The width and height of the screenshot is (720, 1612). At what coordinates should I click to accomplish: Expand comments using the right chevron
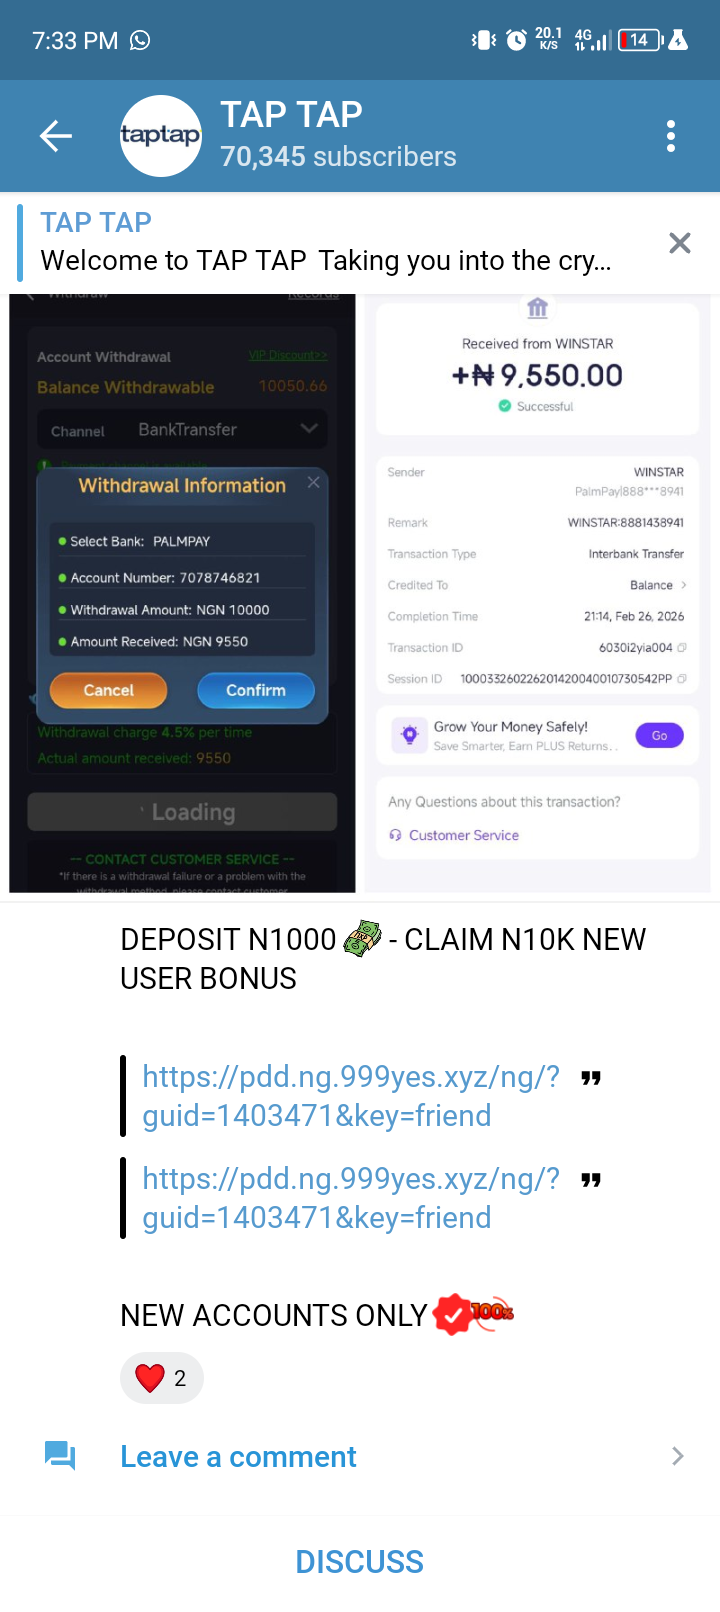[x=678, y=1456]
